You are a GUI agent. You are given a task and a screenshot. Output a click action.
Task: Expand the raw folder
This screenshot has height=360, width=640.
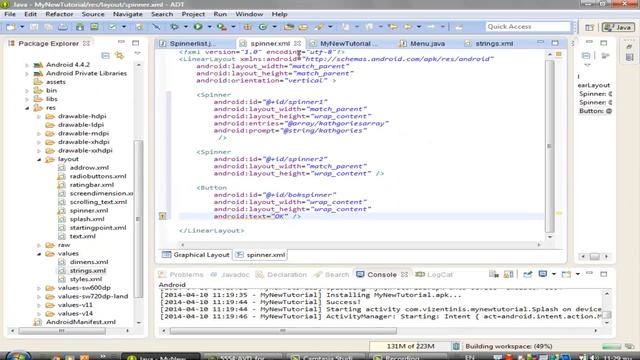[x=39, y=245]
